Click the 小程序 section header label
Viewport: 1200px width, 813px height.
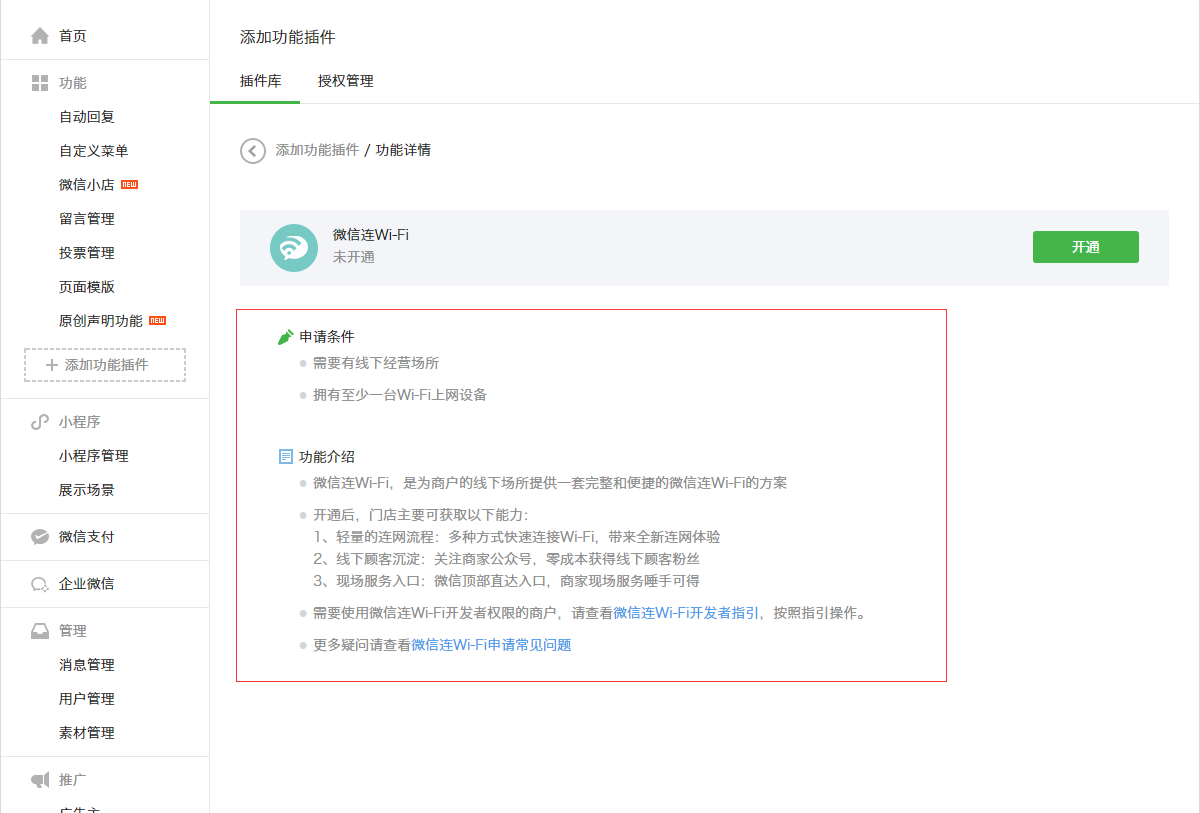[x=80, y=422]
